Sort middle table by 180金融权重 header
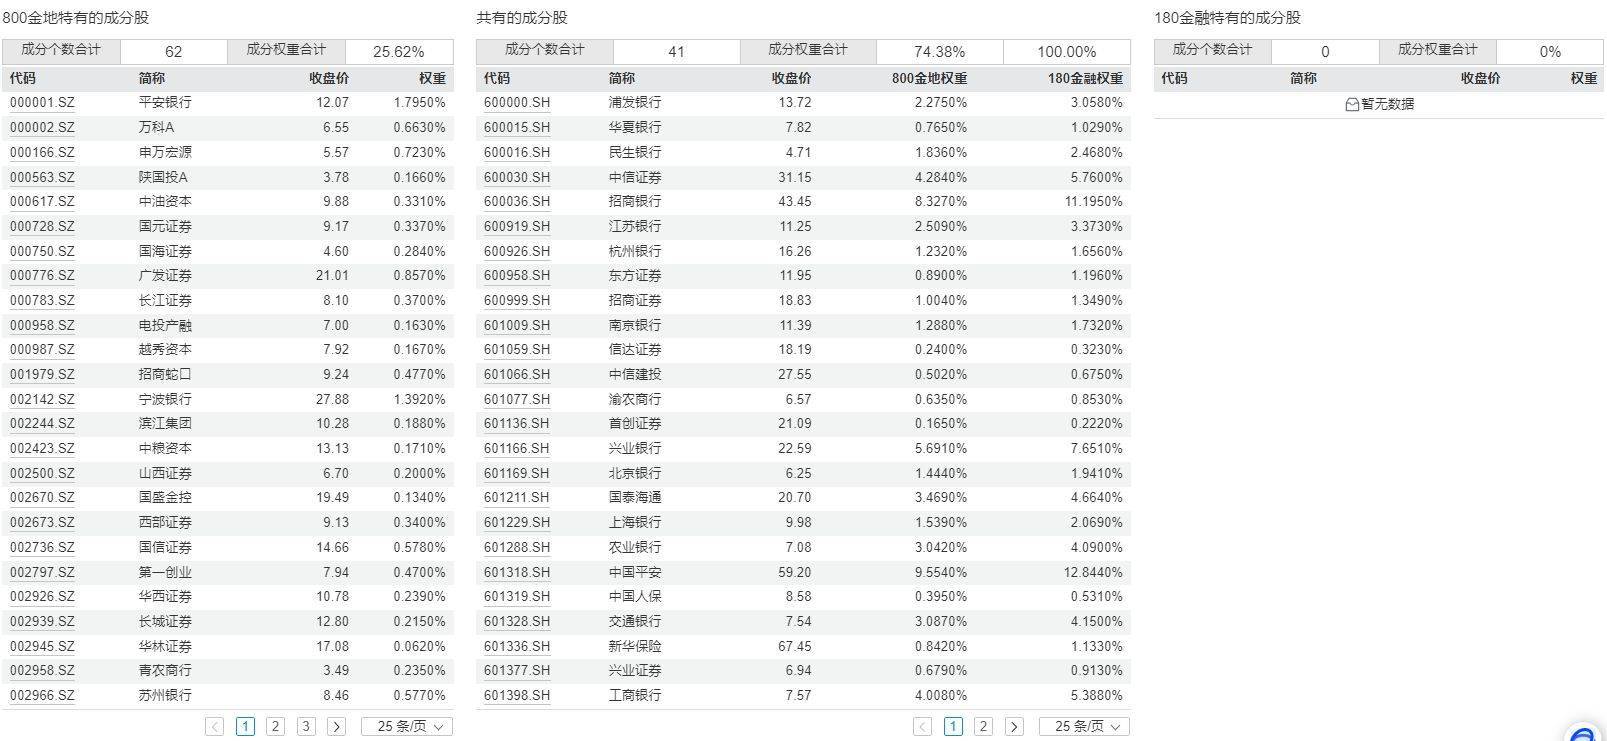Image resolution: width=1607 pixels, height=741 pixels. click(x=1085, y=78)
